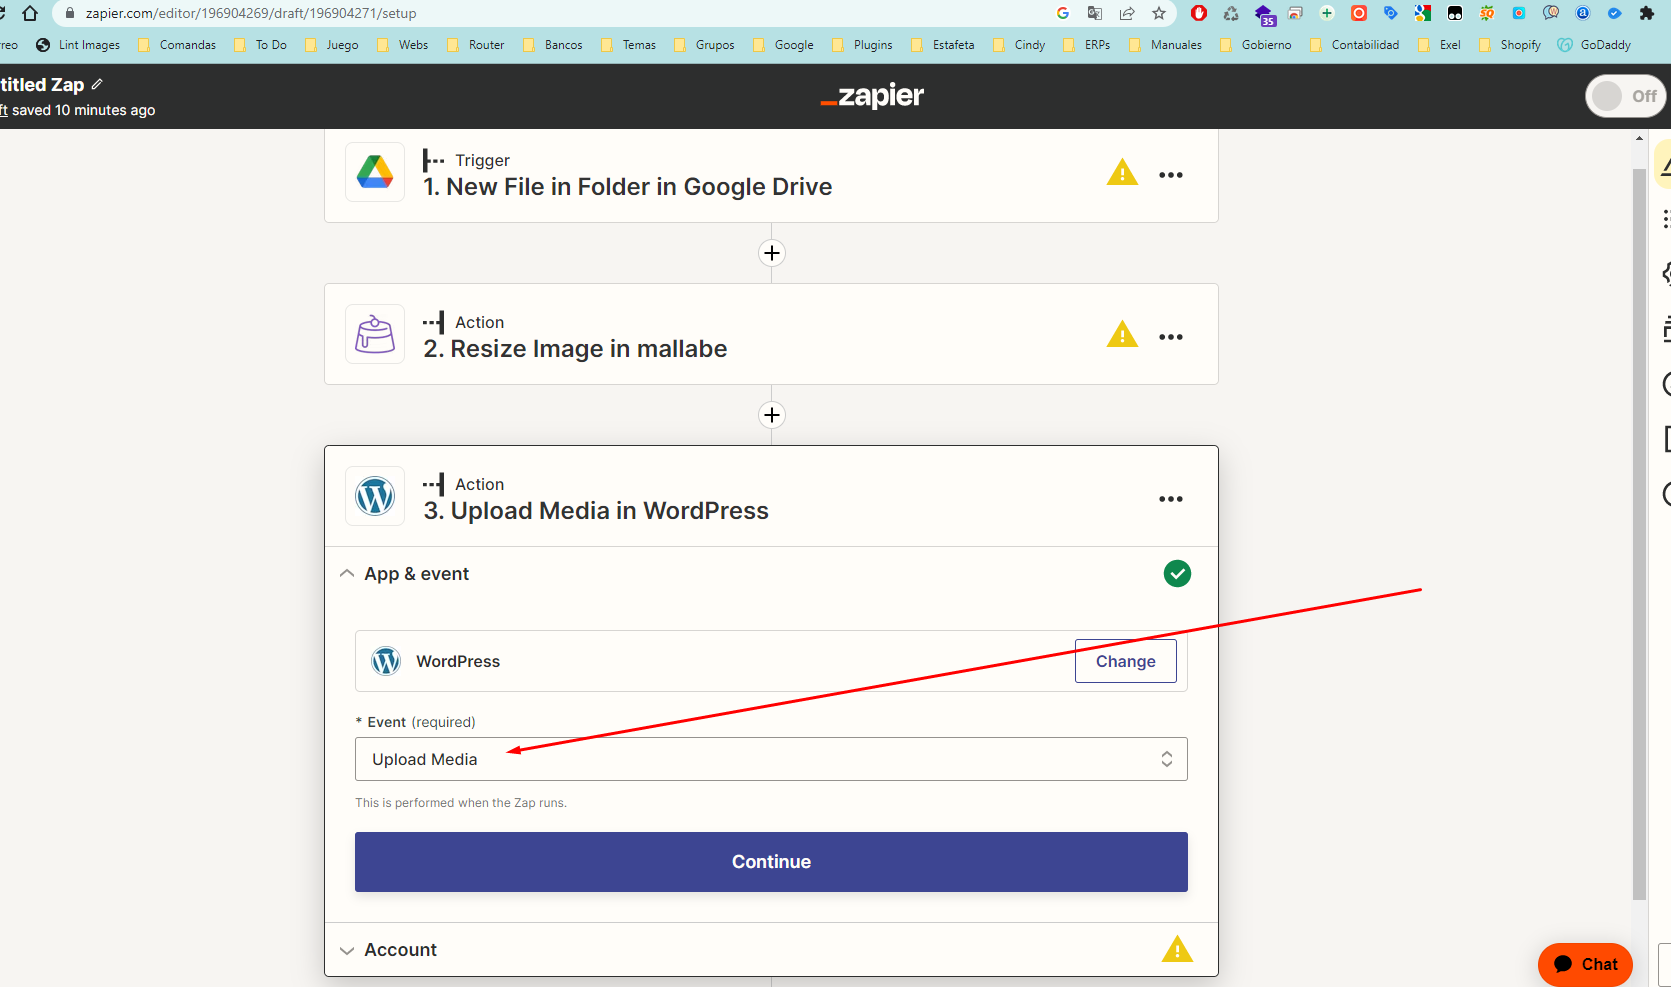Click the warning triangle on Resize Image step

(1122, 335)
